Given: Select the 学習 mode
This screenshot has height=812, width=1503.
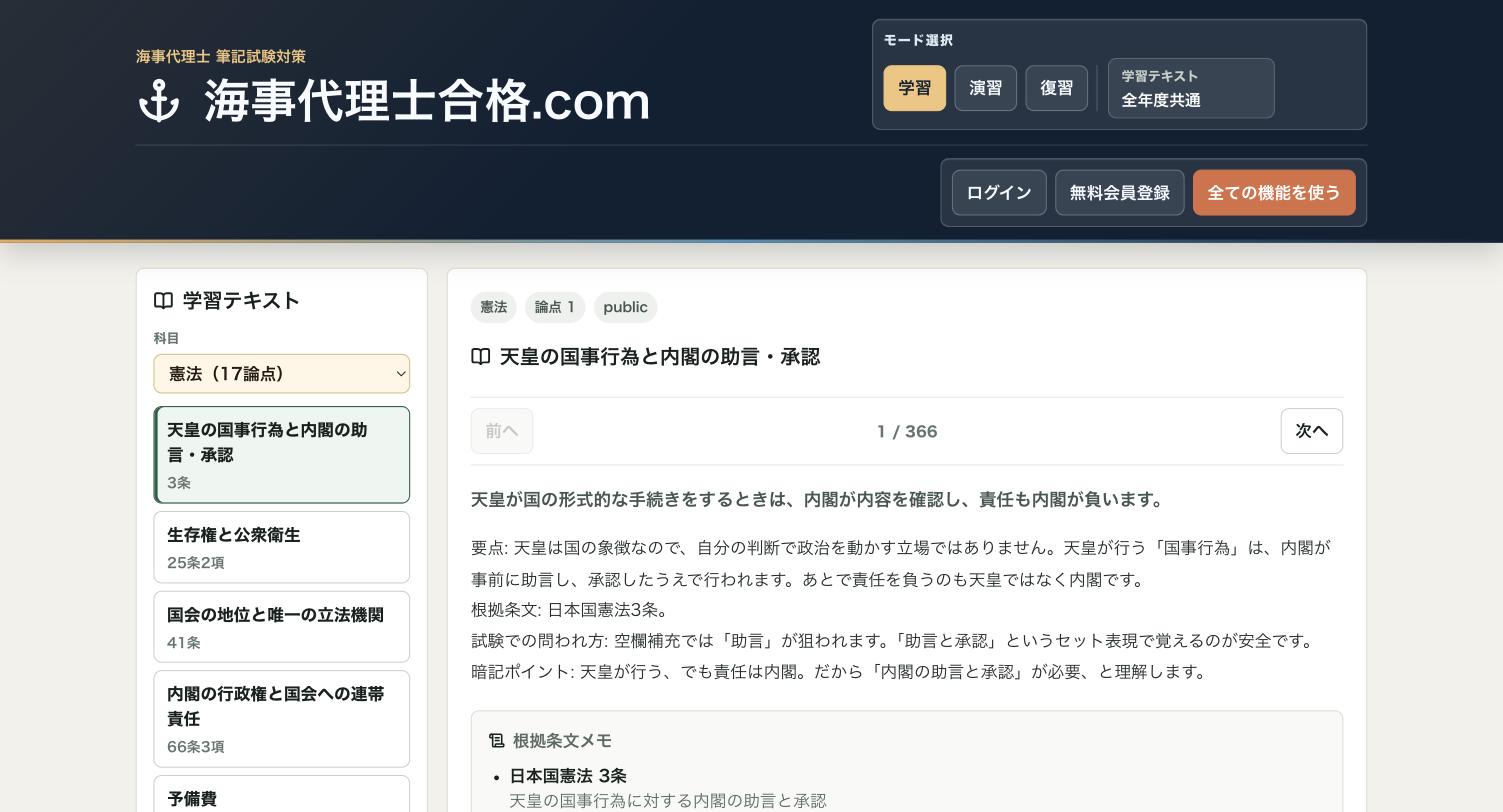Looking at the screenshot, I should point(914,88).
